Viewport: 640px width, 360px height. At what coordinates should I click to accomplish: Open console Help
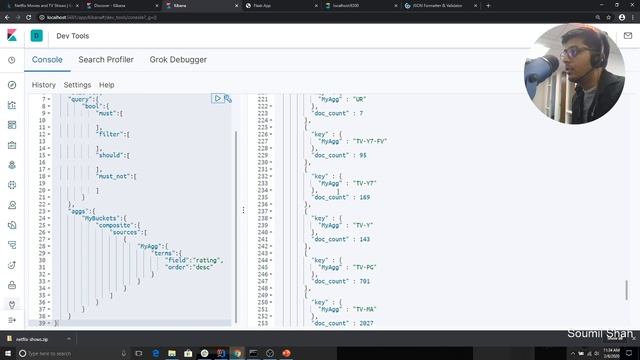click(107, 85)
